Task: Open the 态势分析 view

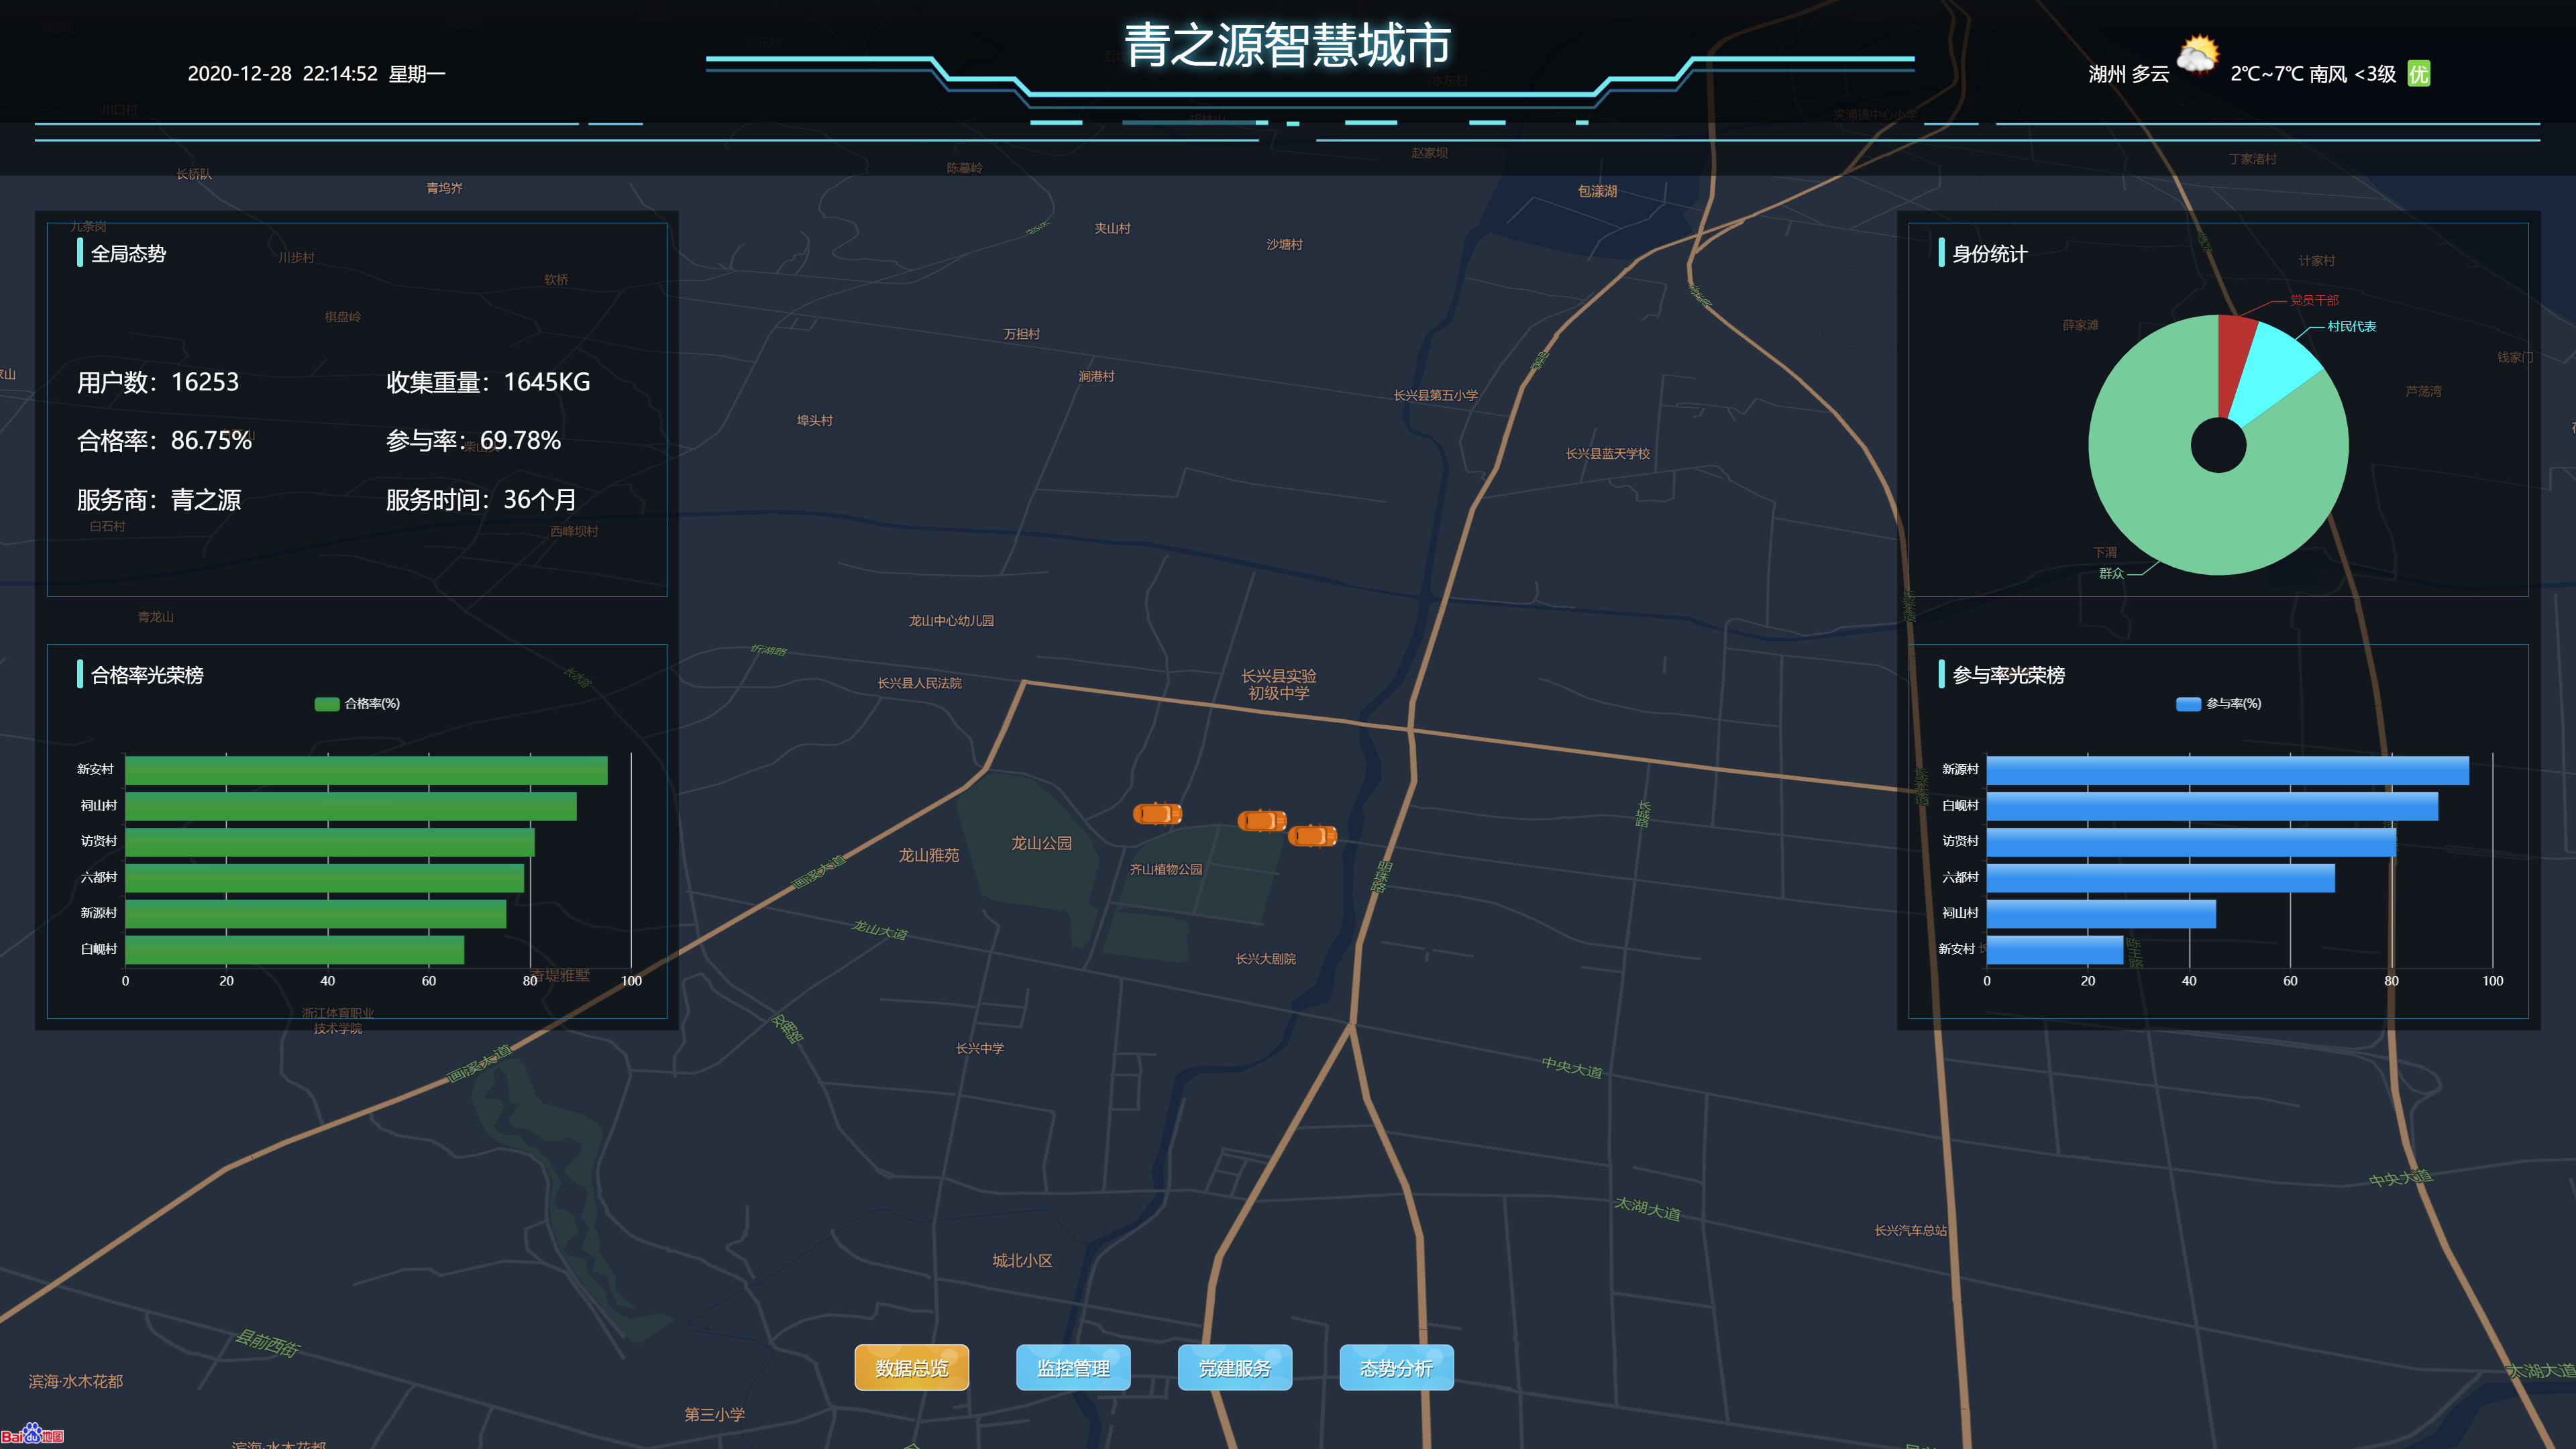Action: [x=1396, y=1367]
